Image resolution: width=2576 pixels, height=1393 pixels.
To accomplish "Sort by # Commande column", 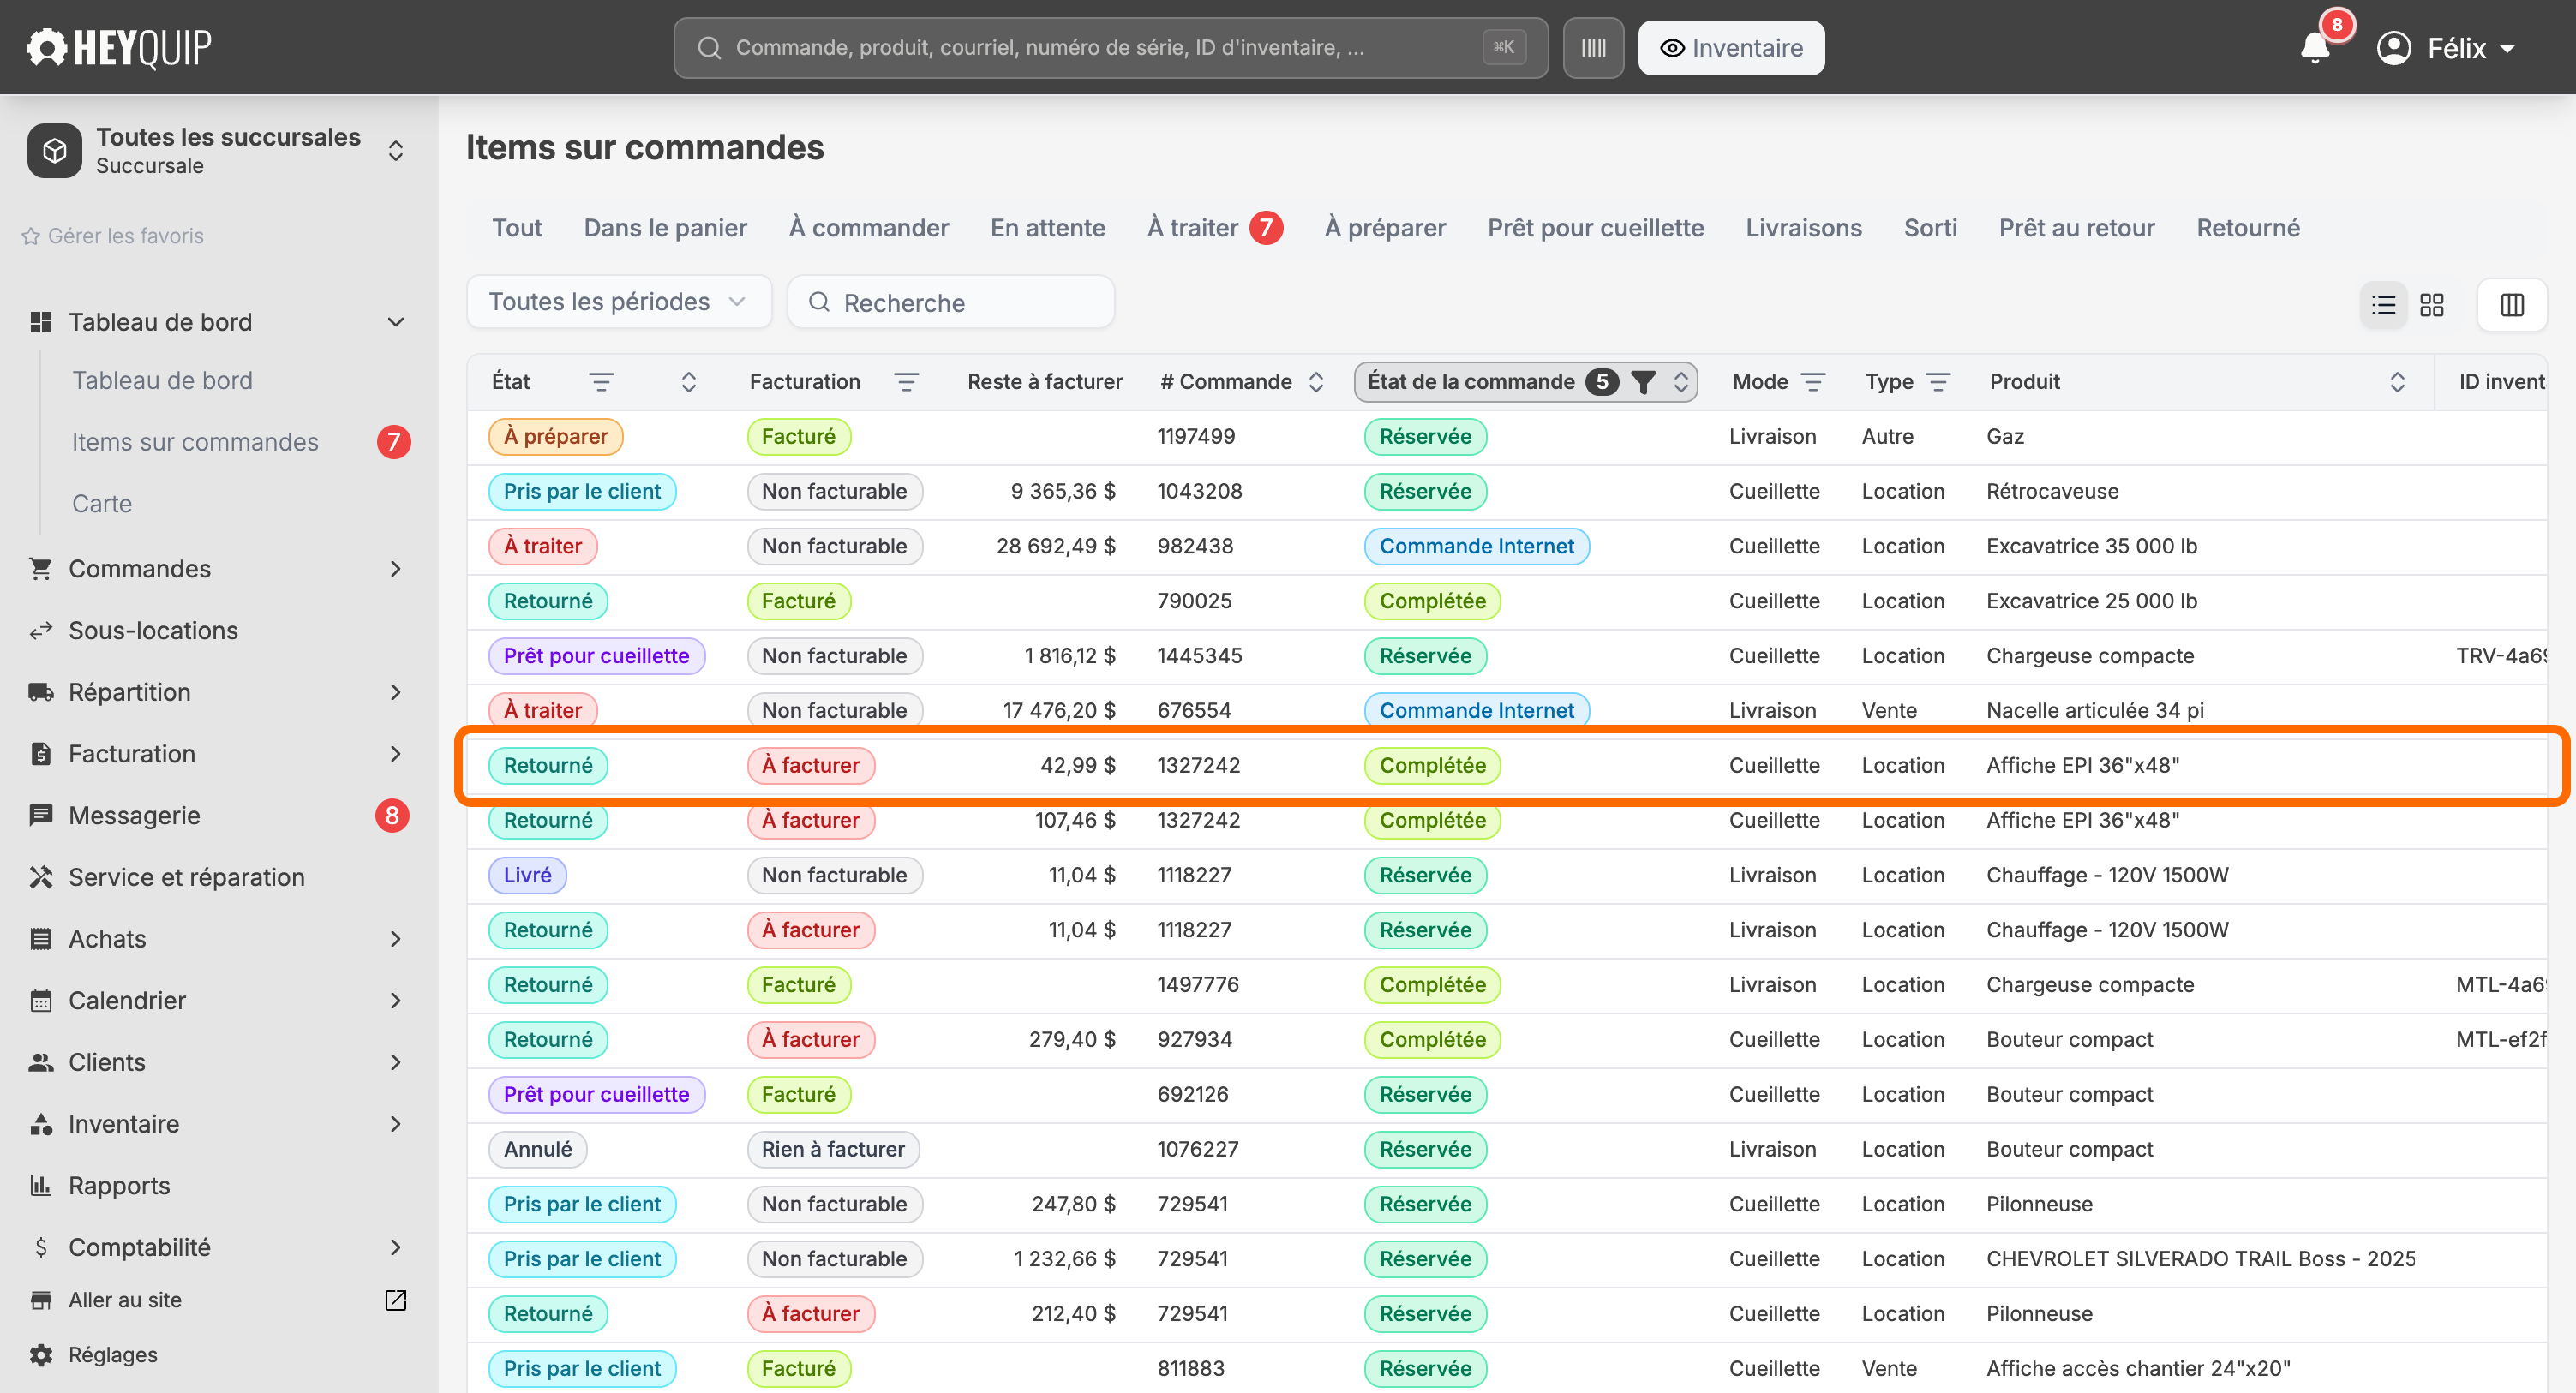I will (x=1316, y=382).
